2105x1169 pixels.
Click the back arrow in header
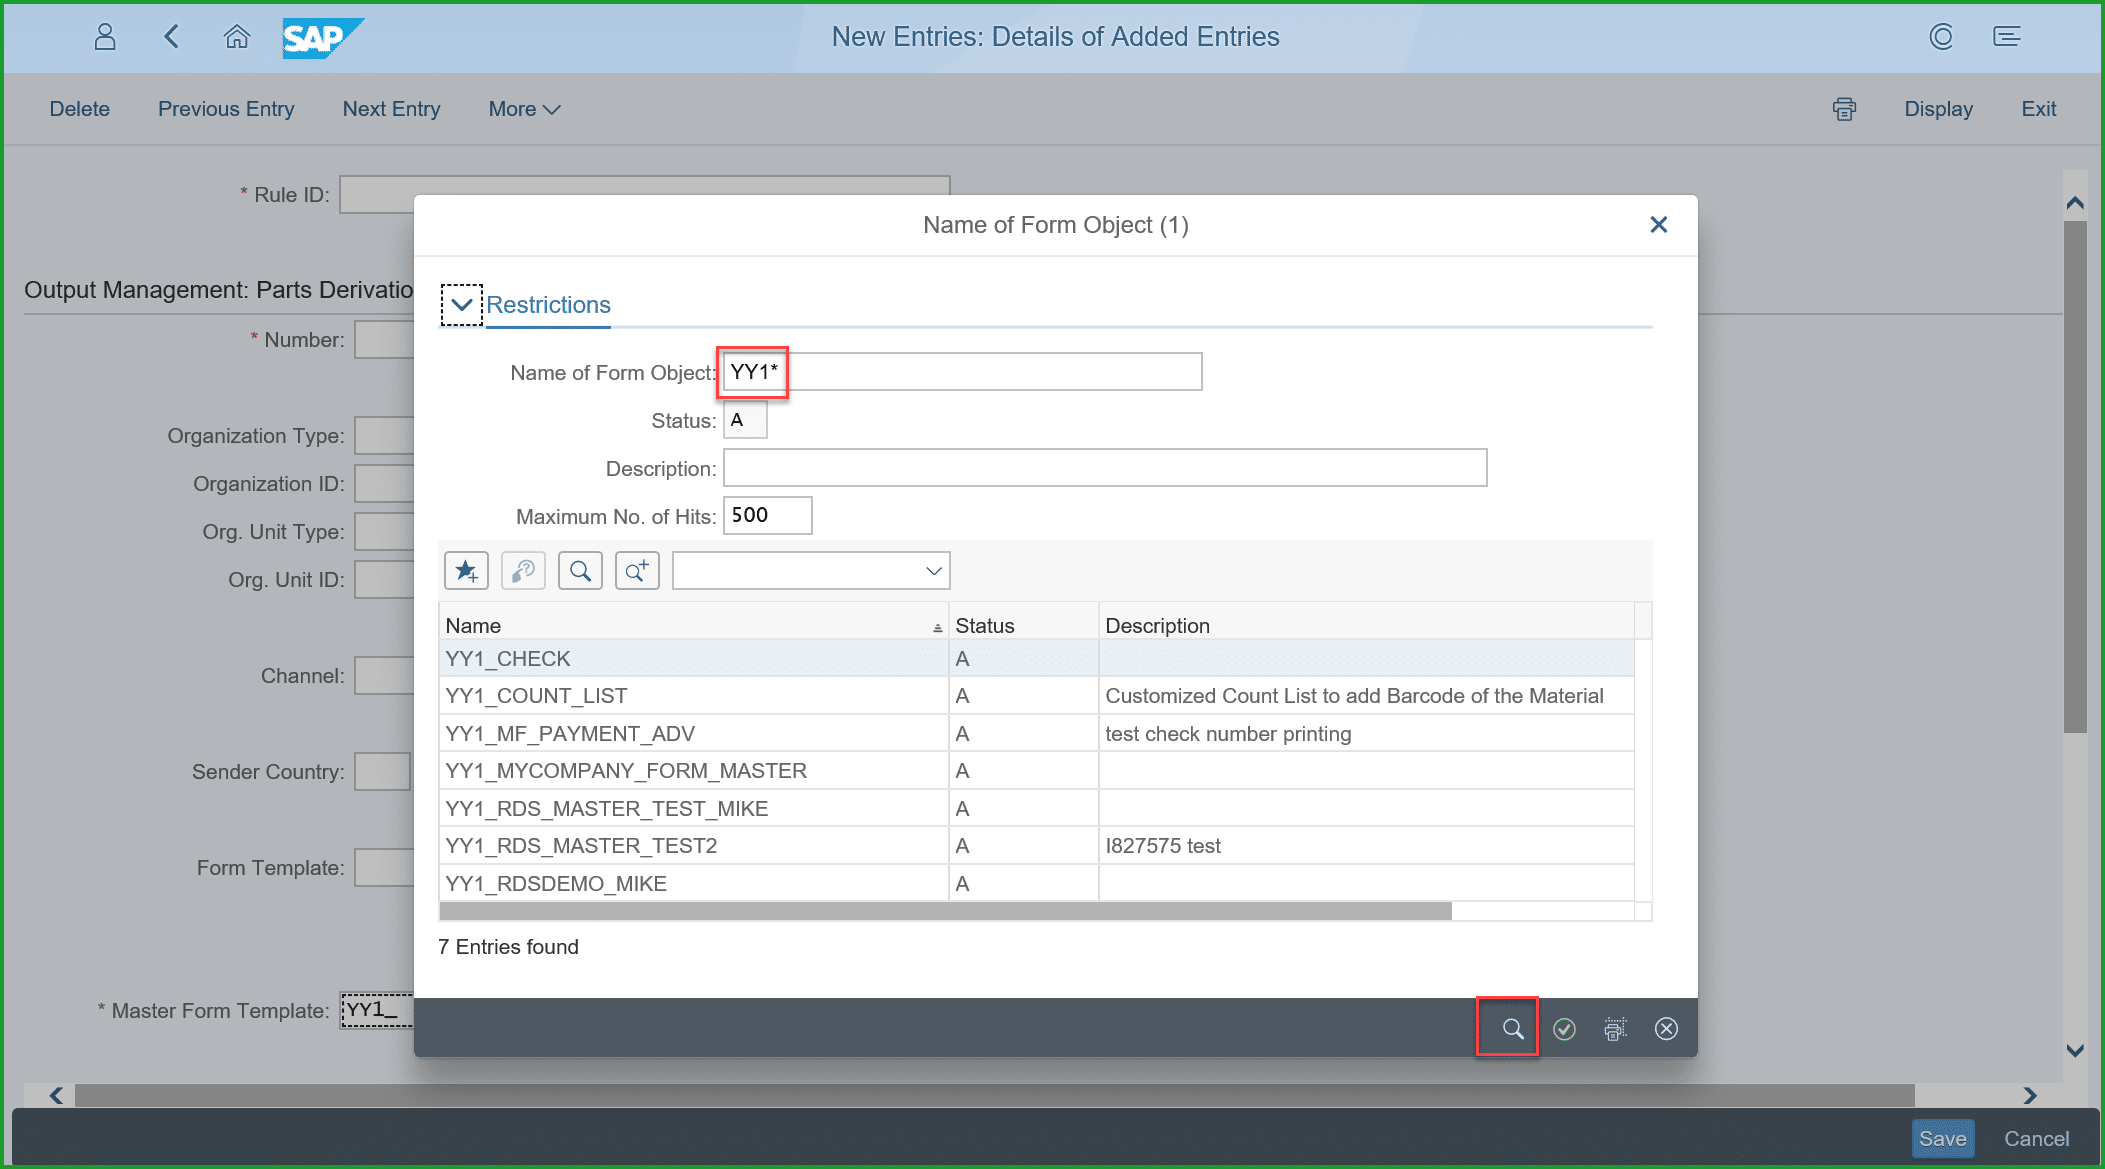pos(172,37)
